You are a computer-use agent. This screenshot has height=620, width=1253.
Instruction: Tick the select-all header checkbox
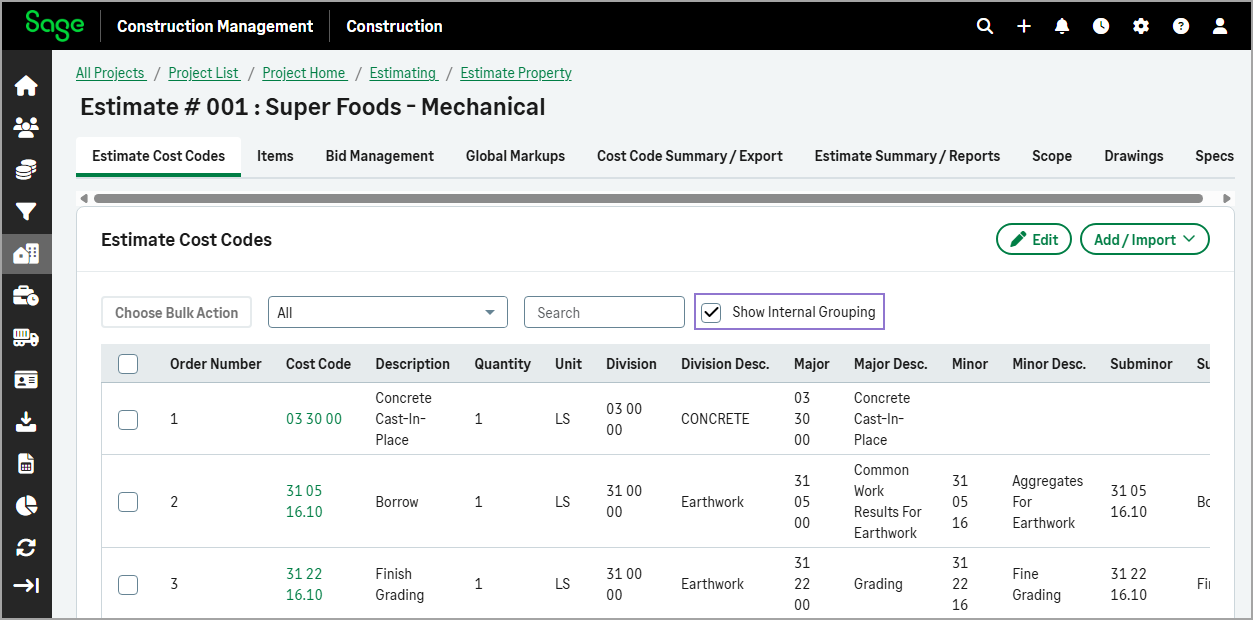click(x=128, y=364)
